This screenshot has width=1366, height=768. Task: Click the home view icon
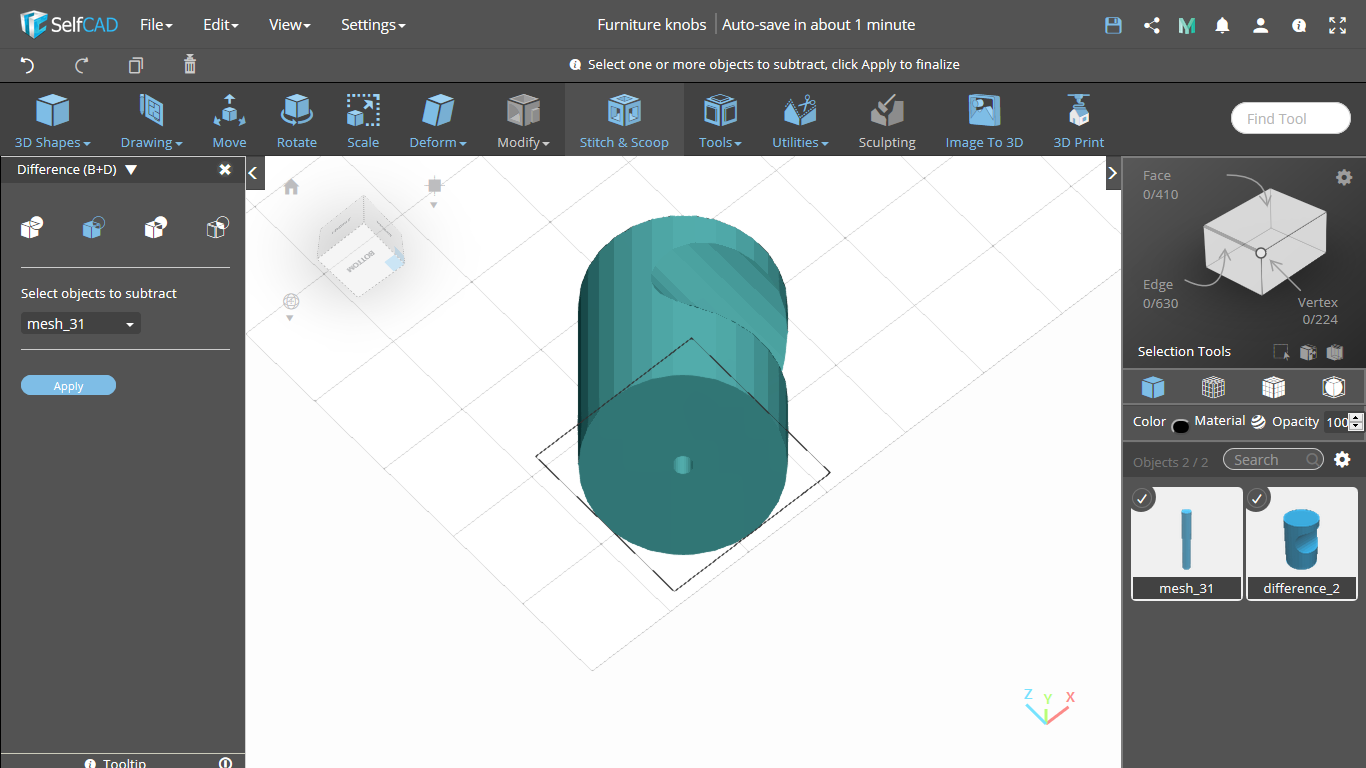point(291,186)
